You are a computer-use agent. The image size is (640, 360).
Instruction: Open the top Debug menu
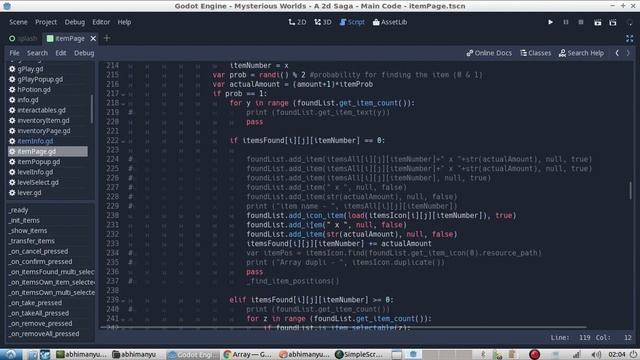[x=75, y=22]
